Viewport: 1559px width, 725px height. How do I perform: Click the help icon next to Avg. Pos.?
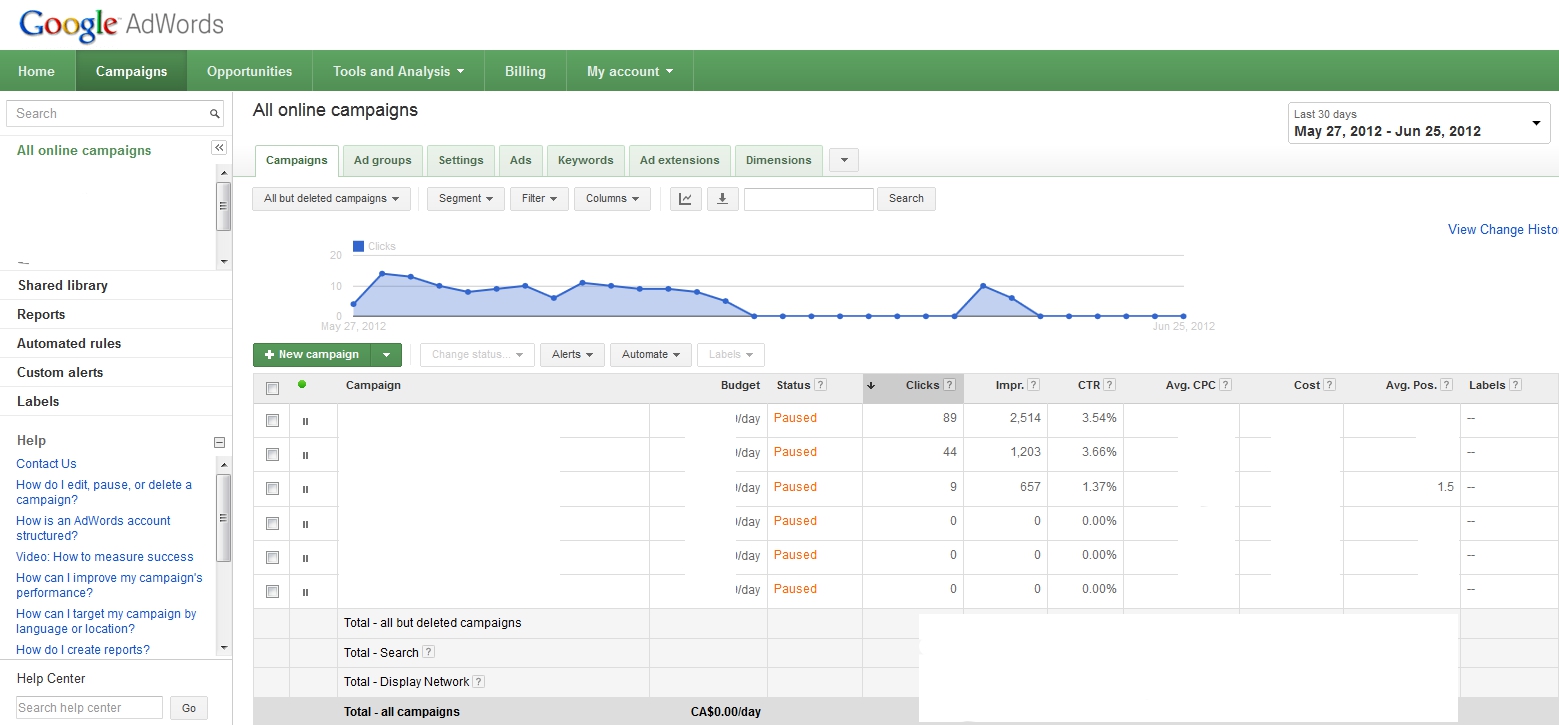tap(1445, 385)
